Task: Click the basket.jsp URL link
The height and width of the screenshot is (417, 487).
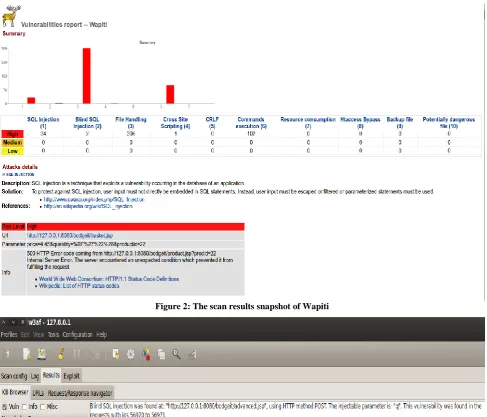Action: point(70,236)
